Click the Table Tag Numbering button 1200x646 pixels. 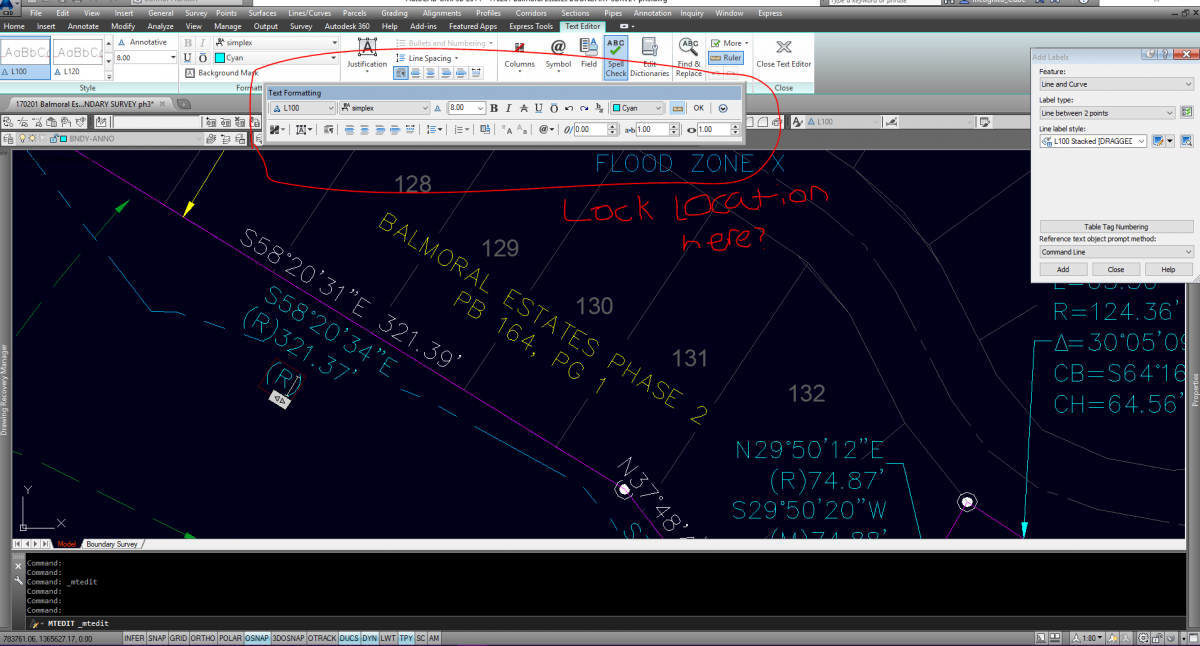(x=1116, y=227)
